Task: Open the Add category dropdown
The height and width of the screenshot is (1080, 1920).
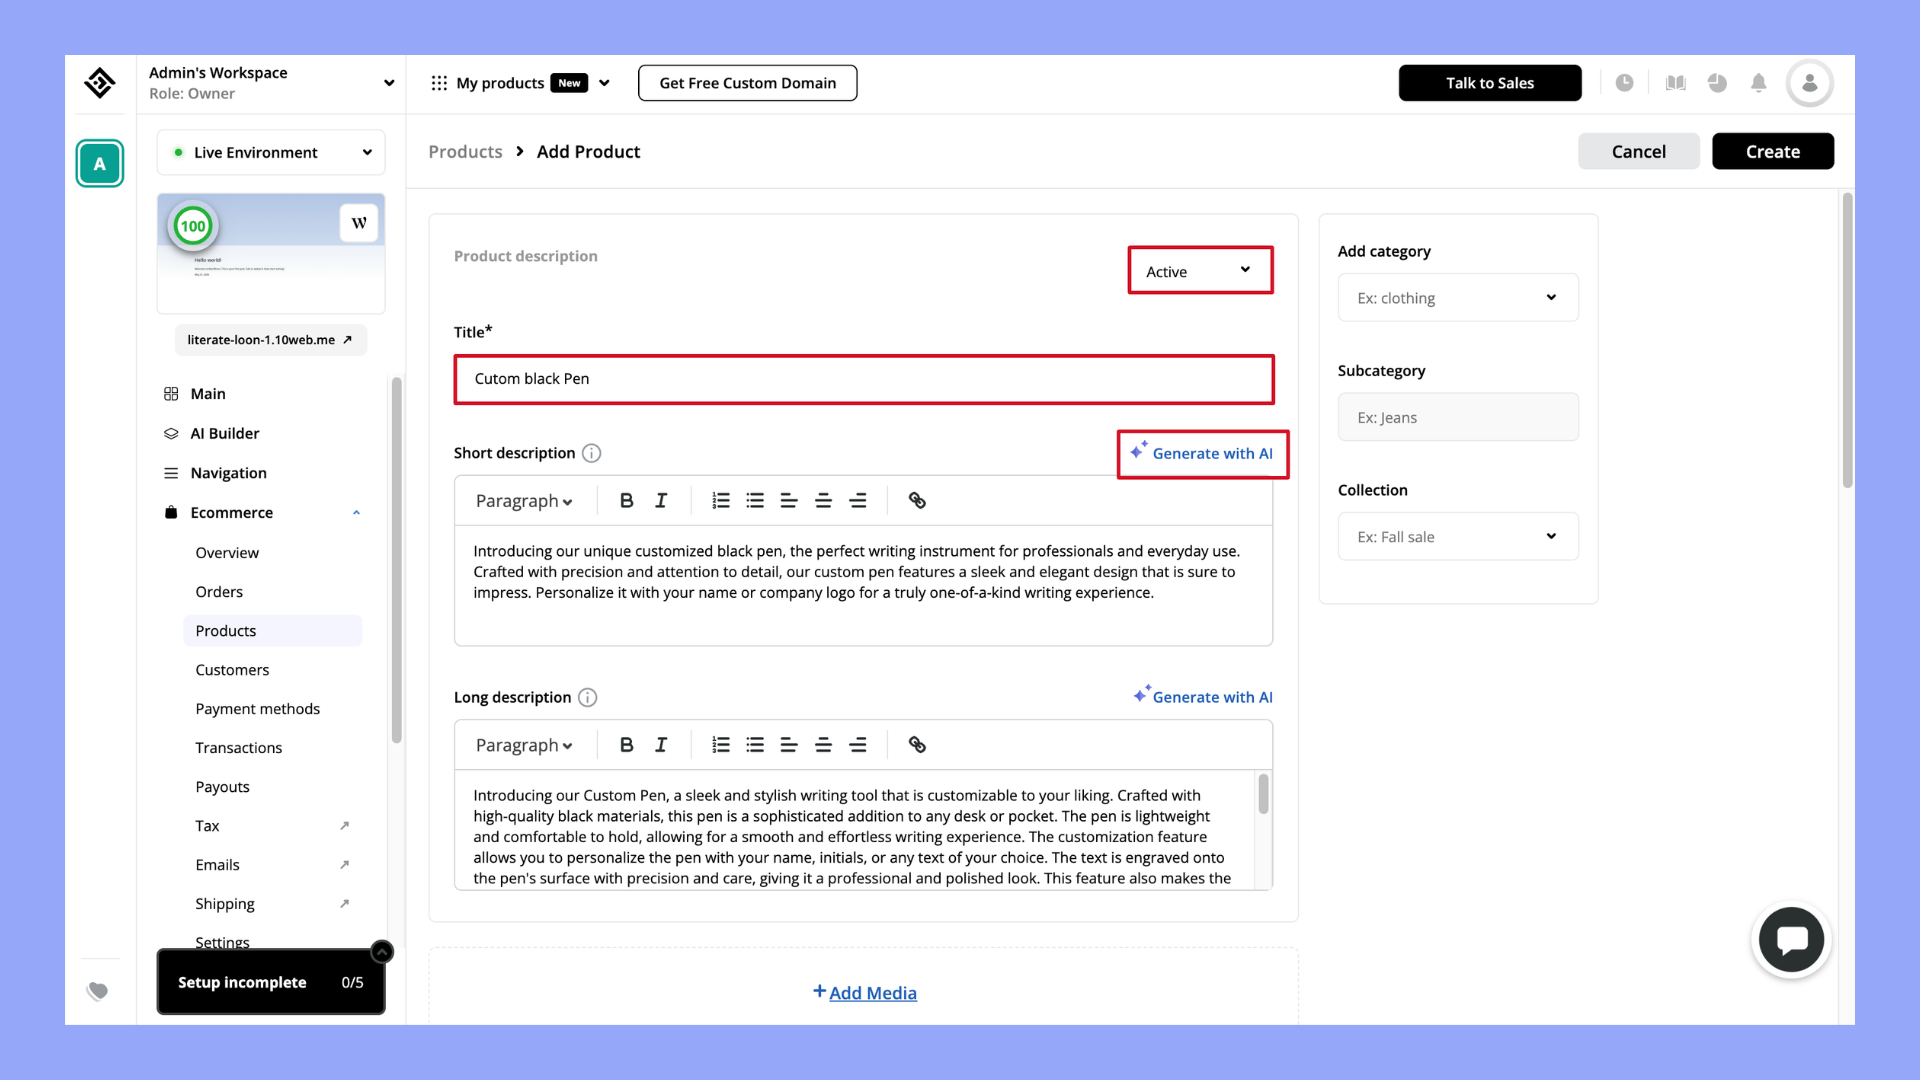Action: point(1457,298)
